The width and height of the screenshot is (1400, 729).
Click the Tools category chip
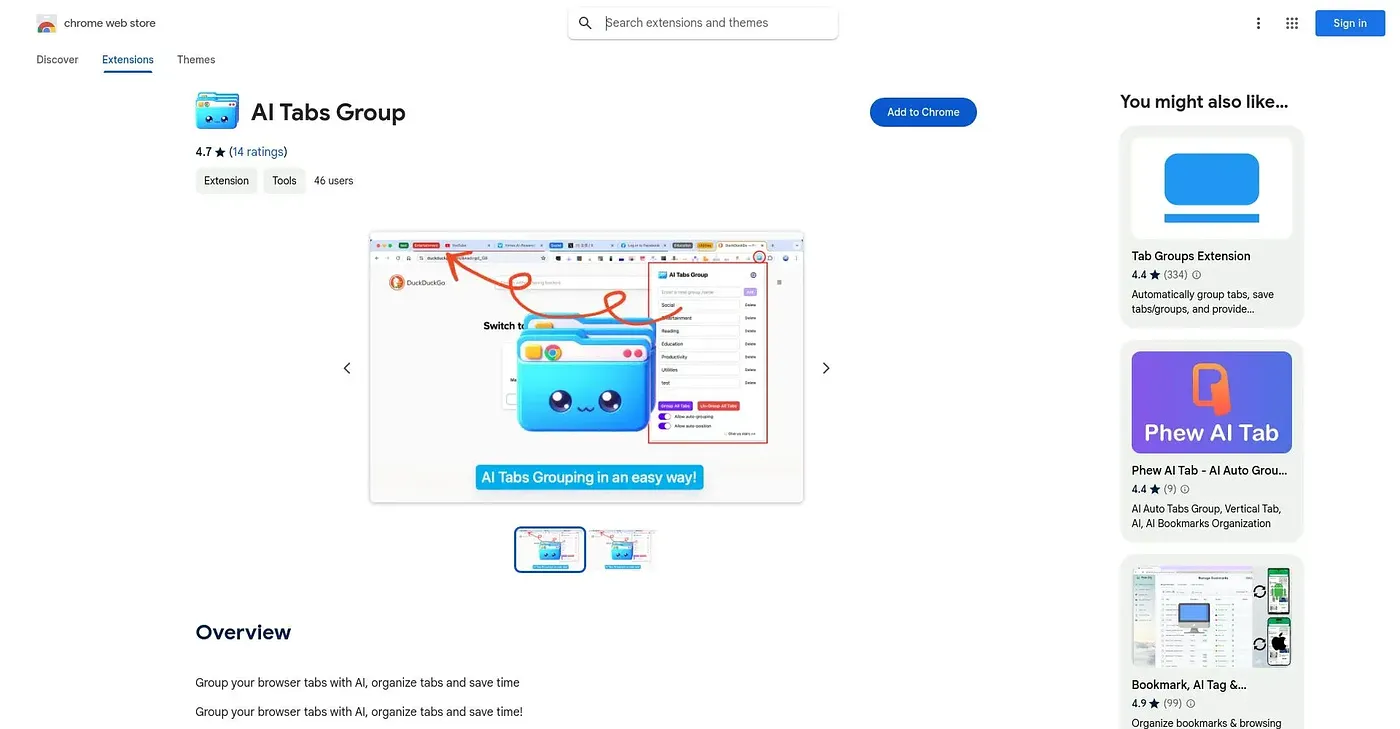[284, 181]
